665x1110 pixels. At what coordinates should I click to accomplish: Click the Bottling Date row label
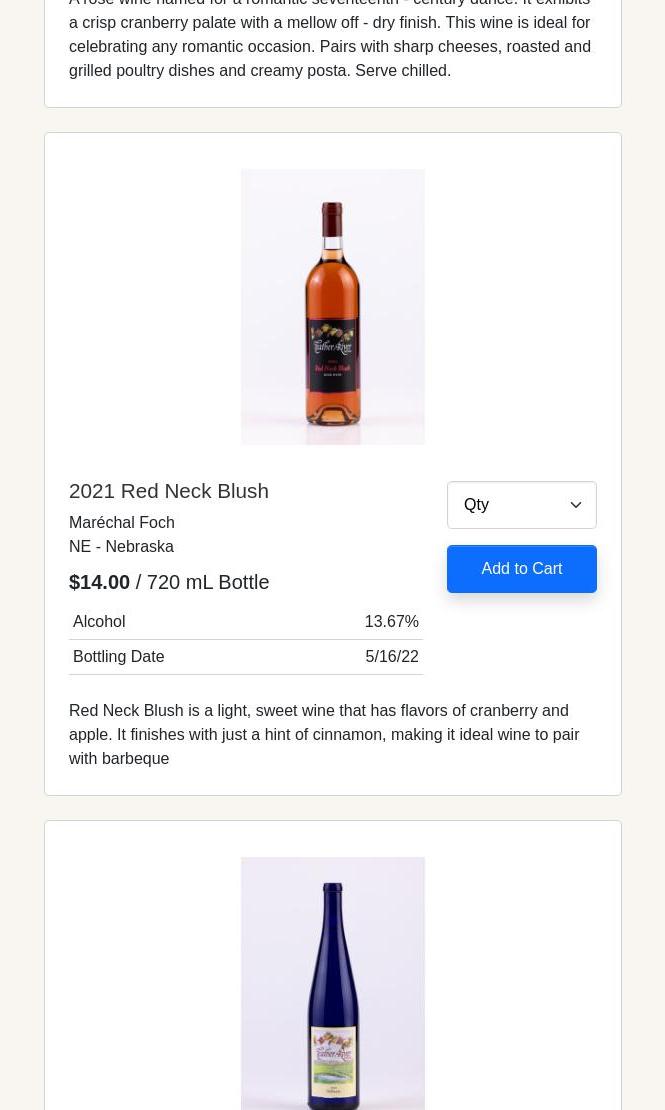118,657
